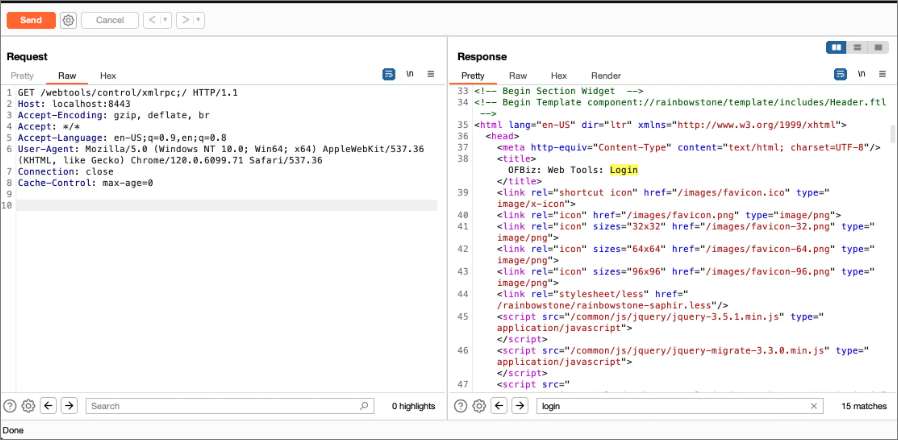Select side-by-side split layout view
This screenshot has height=440, width=898.
click(837, 48)
